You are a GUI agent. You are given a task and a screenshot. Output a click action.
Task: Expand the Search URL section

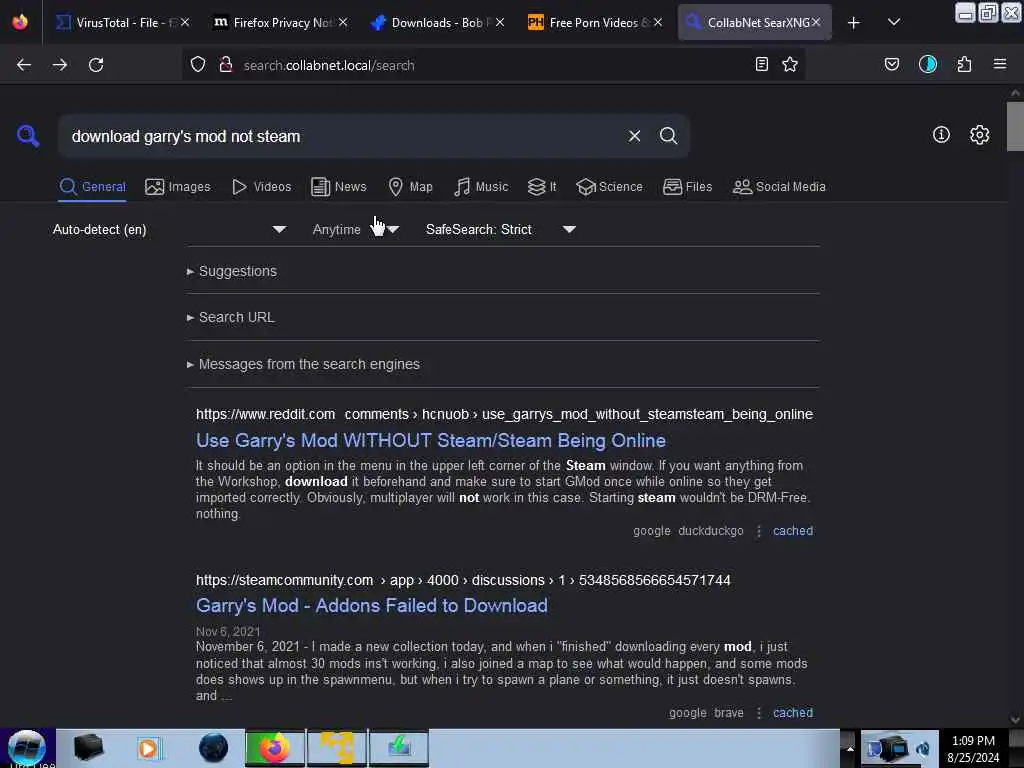pos(231,317)
